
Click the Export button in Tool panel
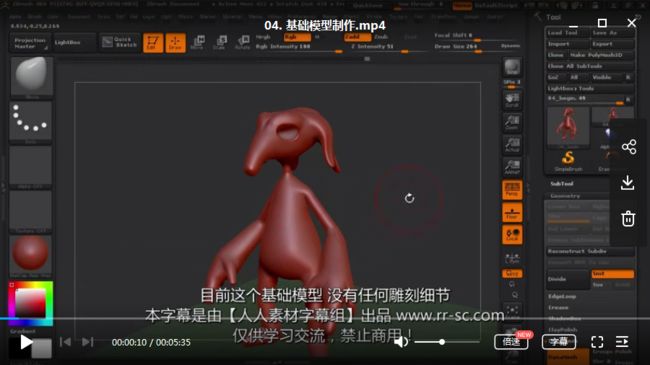pyautogui.click(x=612, y=44)
